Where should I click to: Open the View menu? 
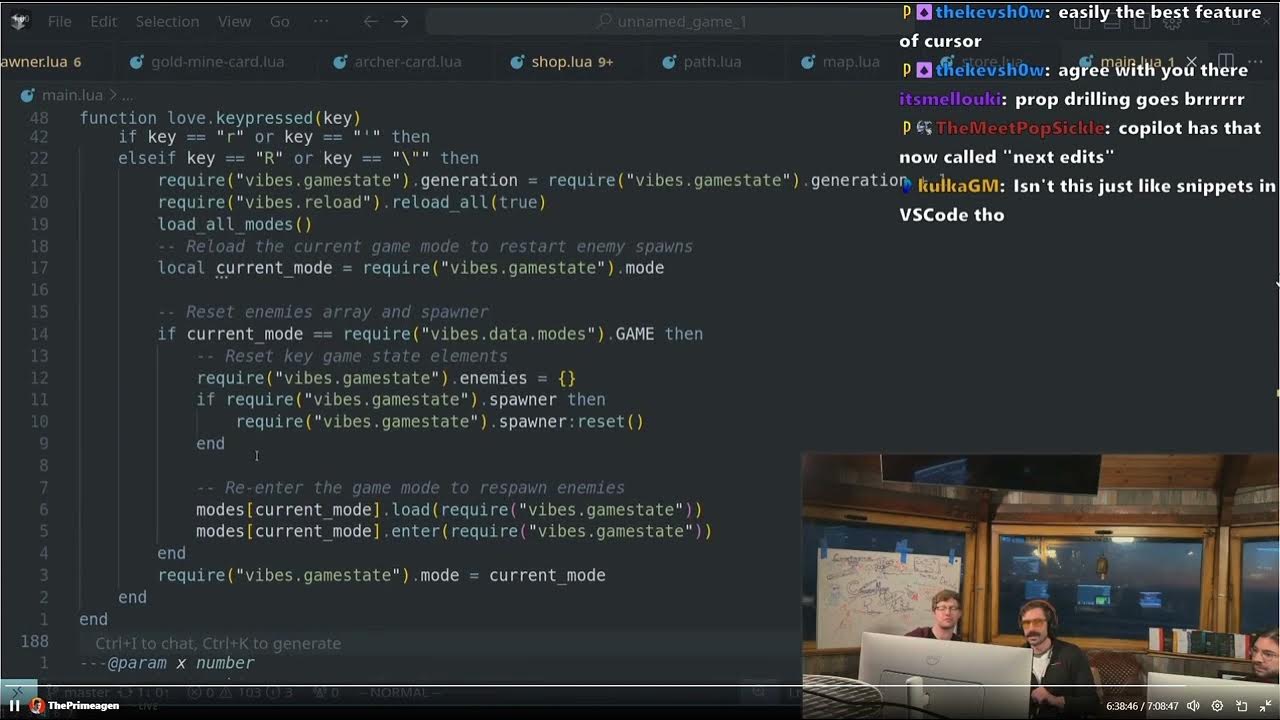coord(234,21)
